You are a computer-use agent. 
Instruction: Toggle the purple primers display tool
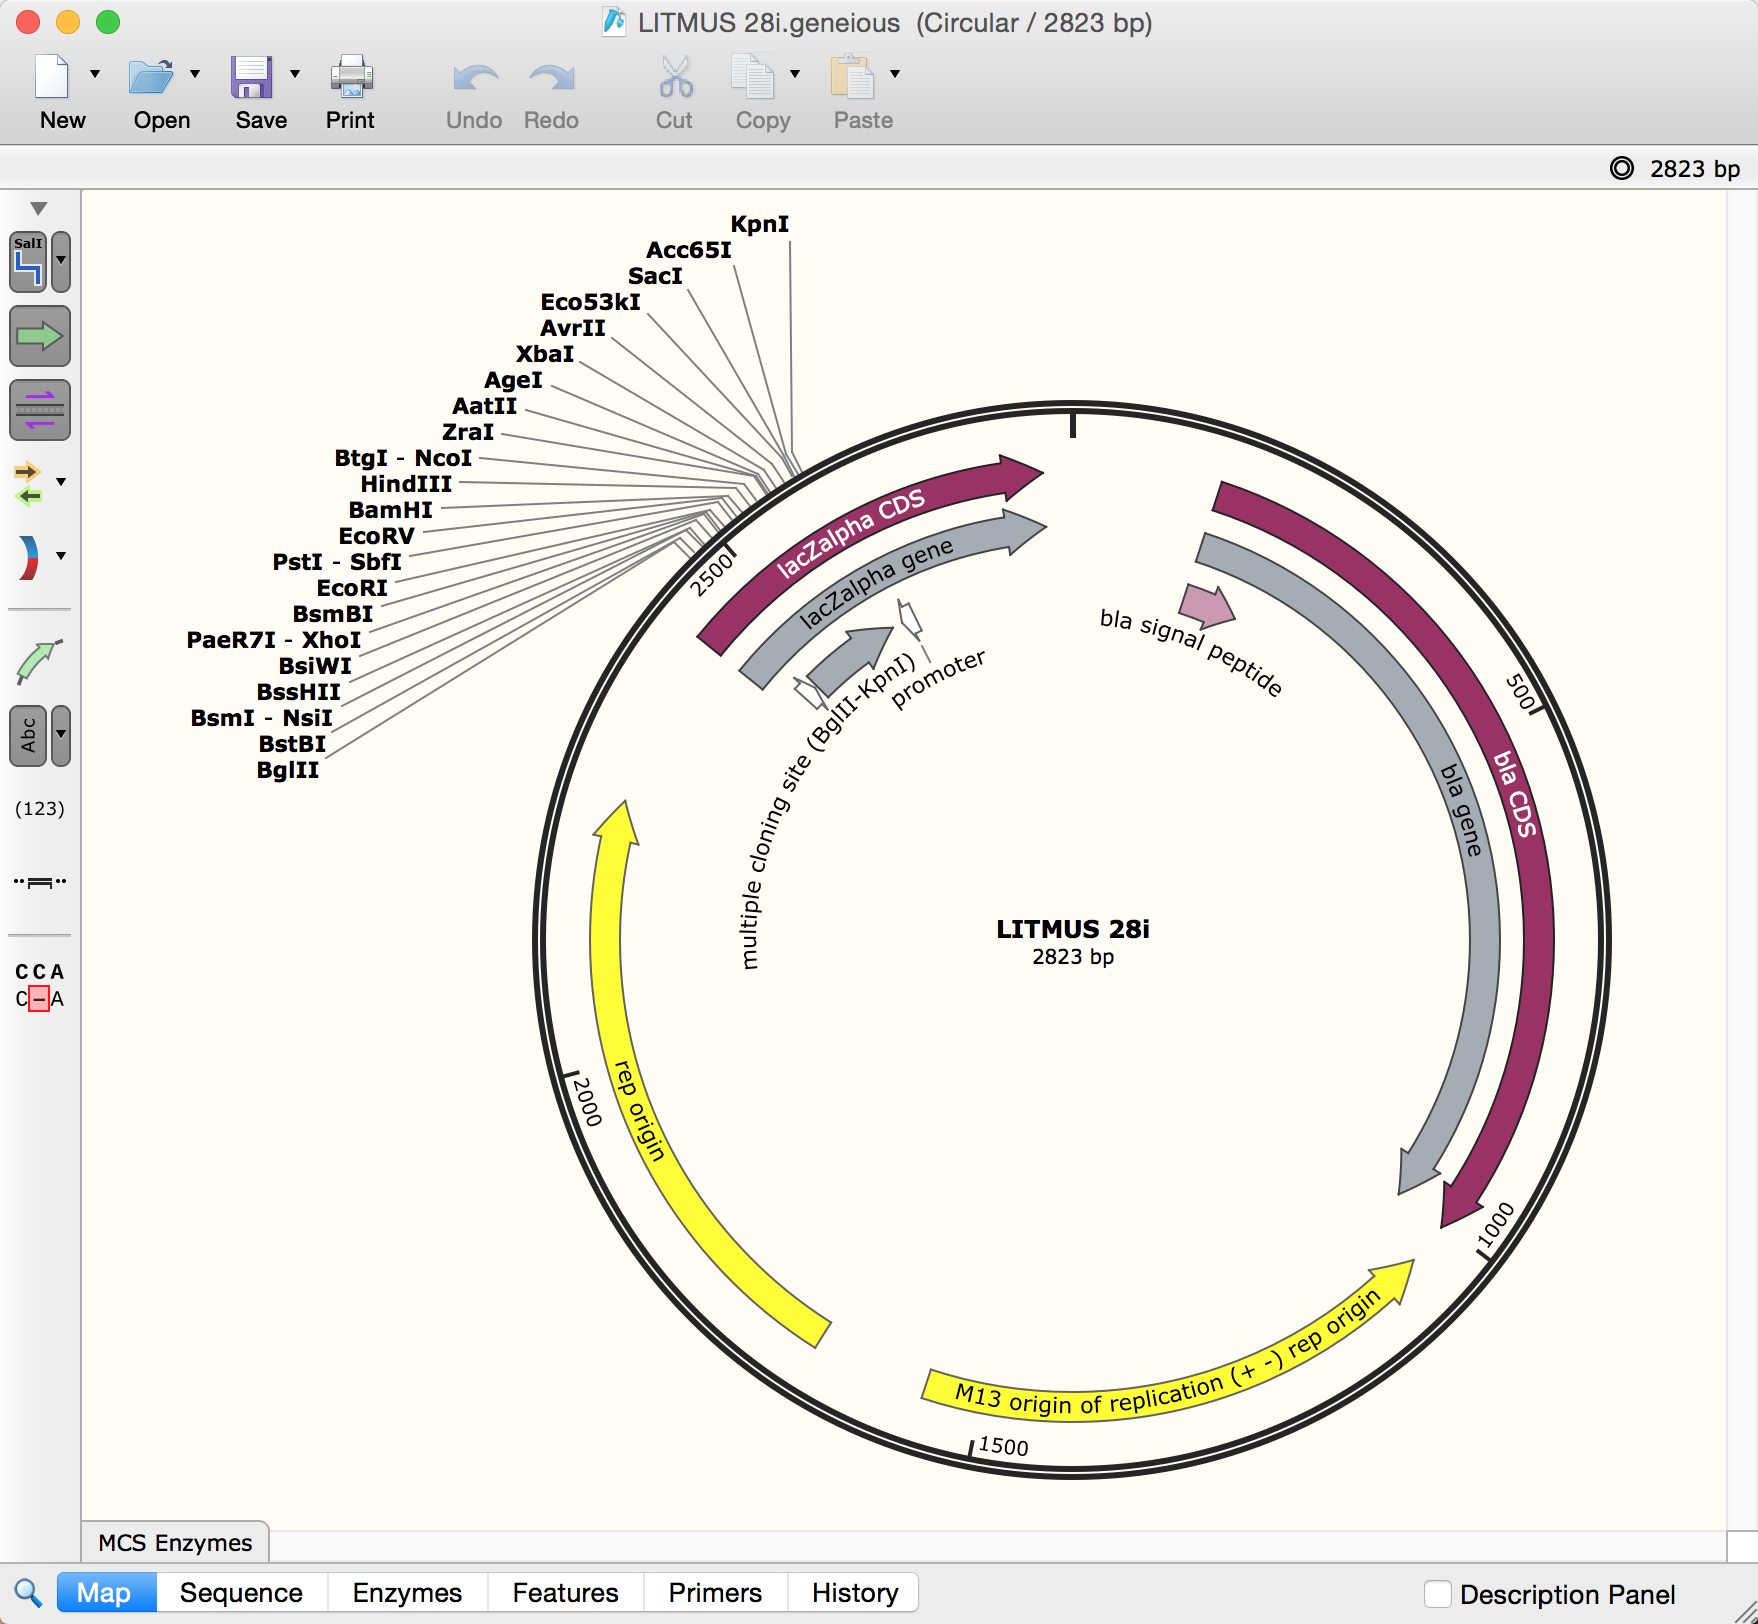point(40,410)
